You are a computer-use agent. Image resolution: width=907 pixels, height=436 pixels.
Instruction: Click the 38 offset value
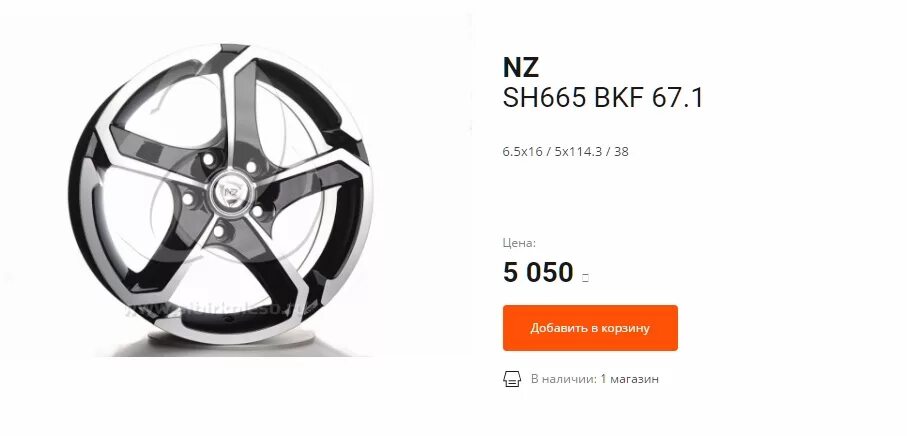pos(621,152)
